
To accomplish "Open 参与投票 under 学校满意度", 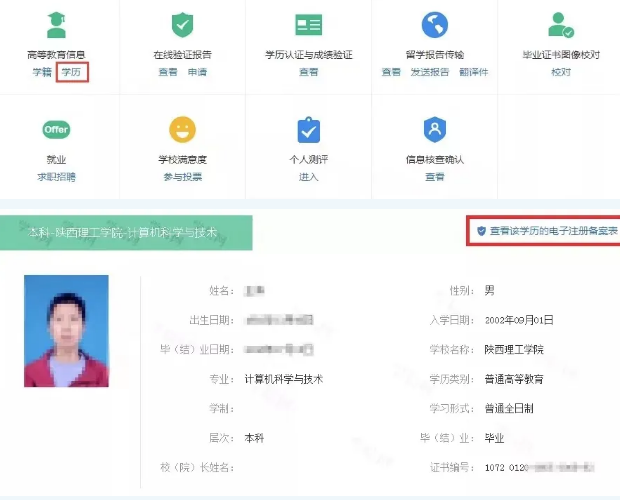I will (x=182, y=177).
